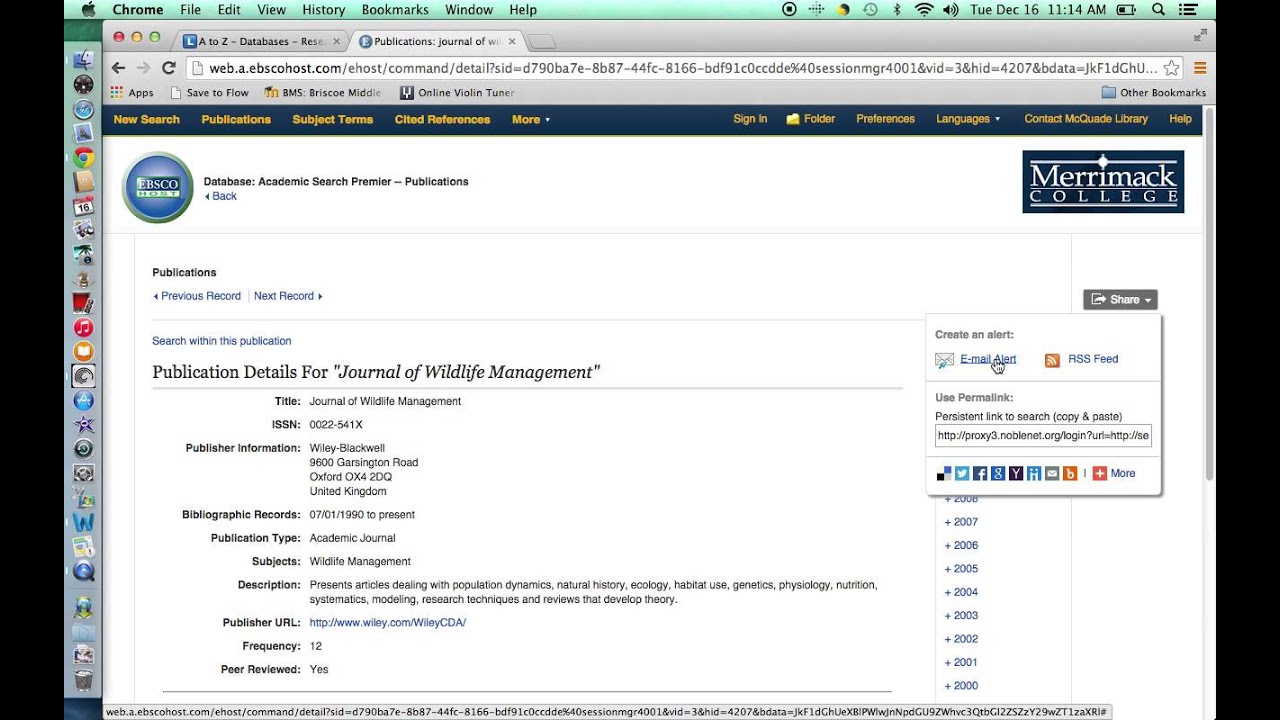Expand the 2003 issues list
The image size is (1280, 720).
point(961,616)
